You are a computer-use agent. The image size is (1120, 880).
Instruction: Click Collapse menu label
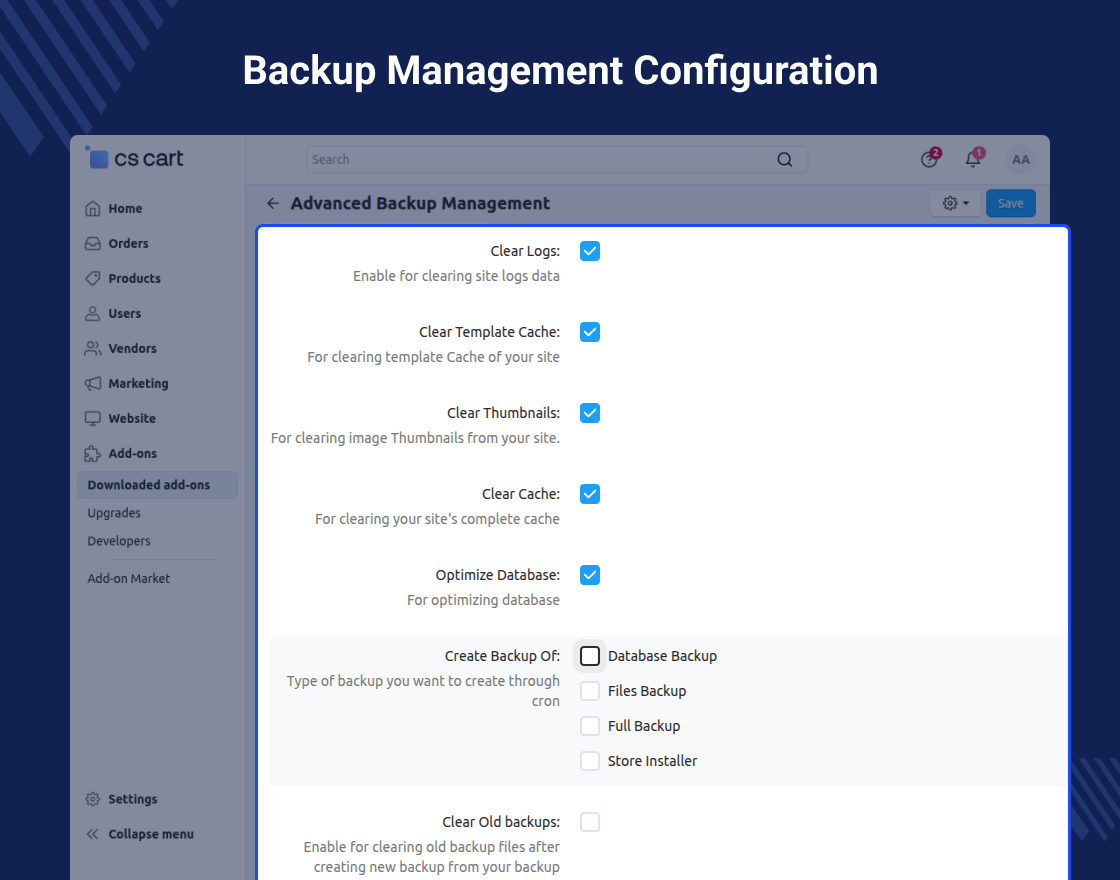click(x=151, y=834)
